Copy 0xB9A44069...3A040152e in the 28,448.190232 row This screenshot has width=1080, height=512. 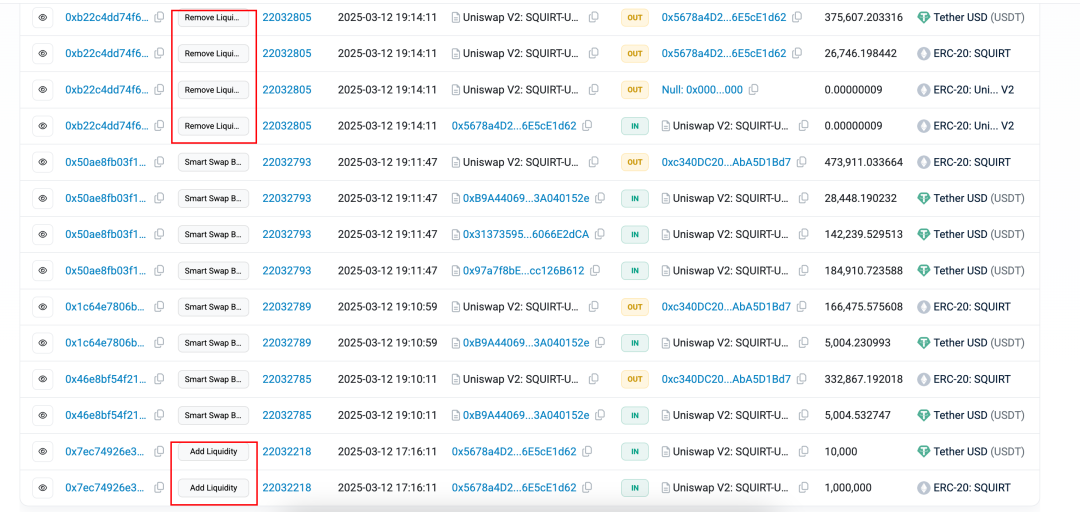click(600, 198)
